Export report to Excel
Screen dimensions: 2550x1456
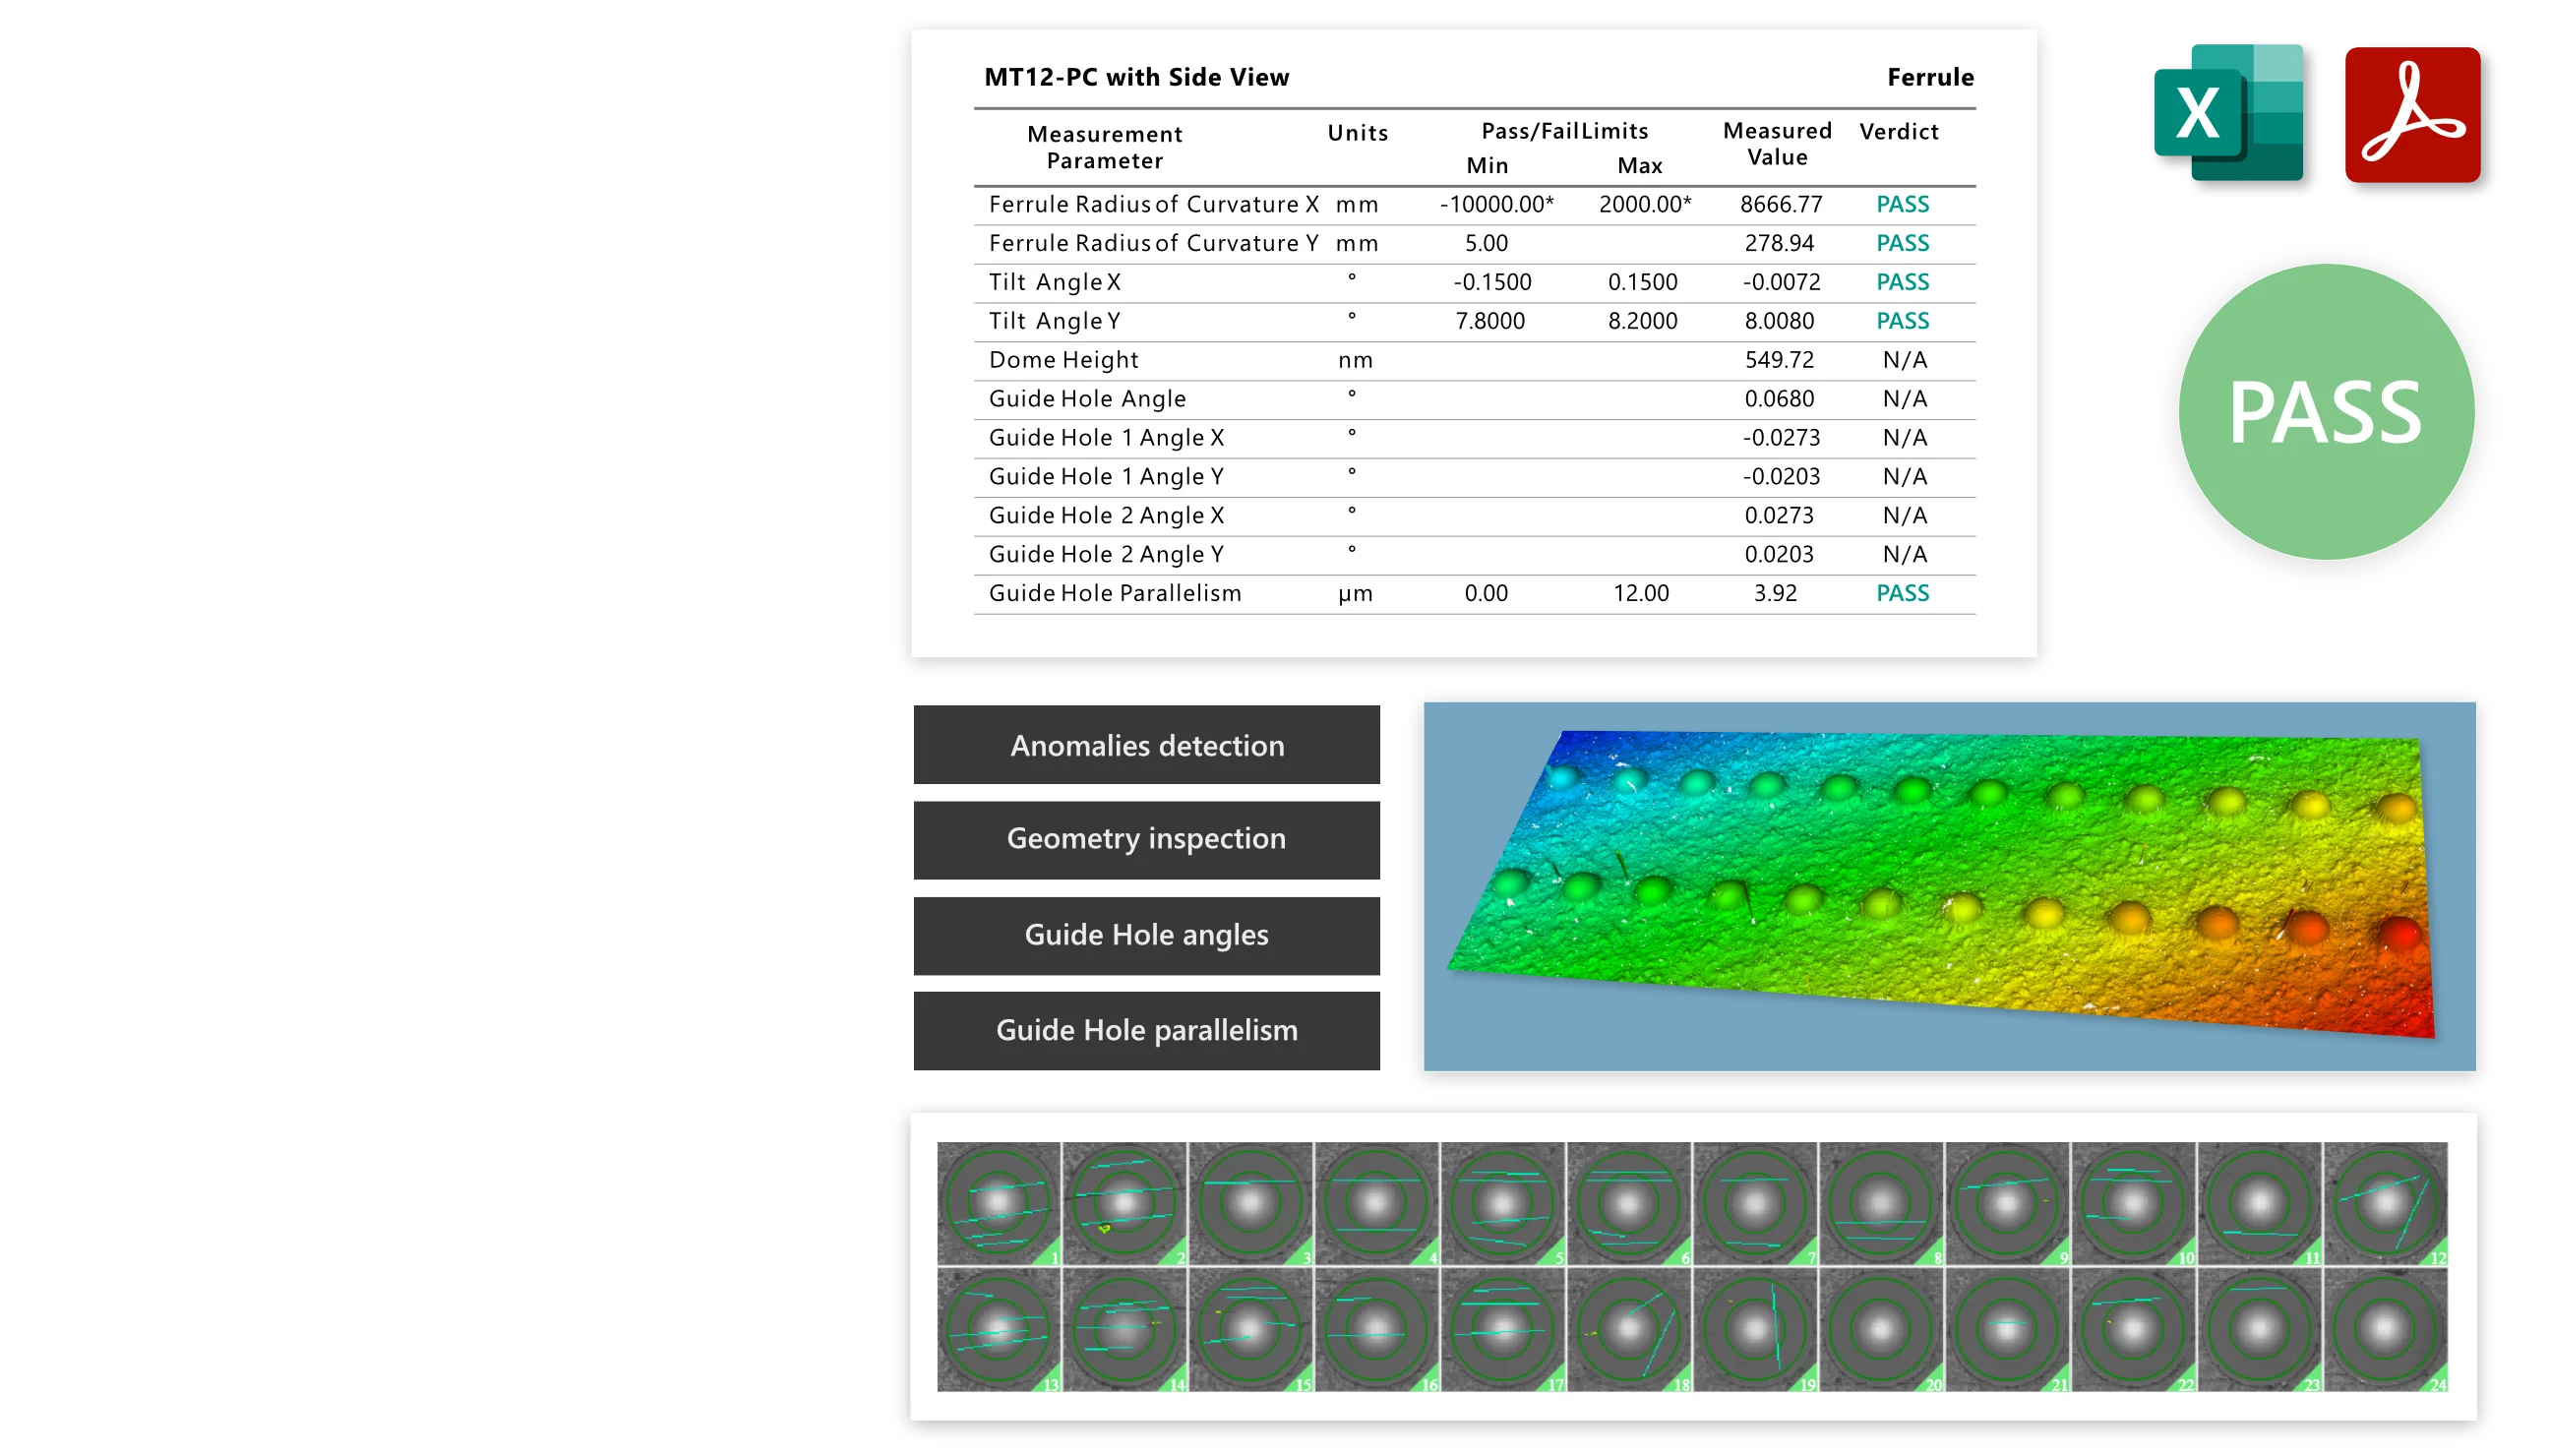[2228, 115]
